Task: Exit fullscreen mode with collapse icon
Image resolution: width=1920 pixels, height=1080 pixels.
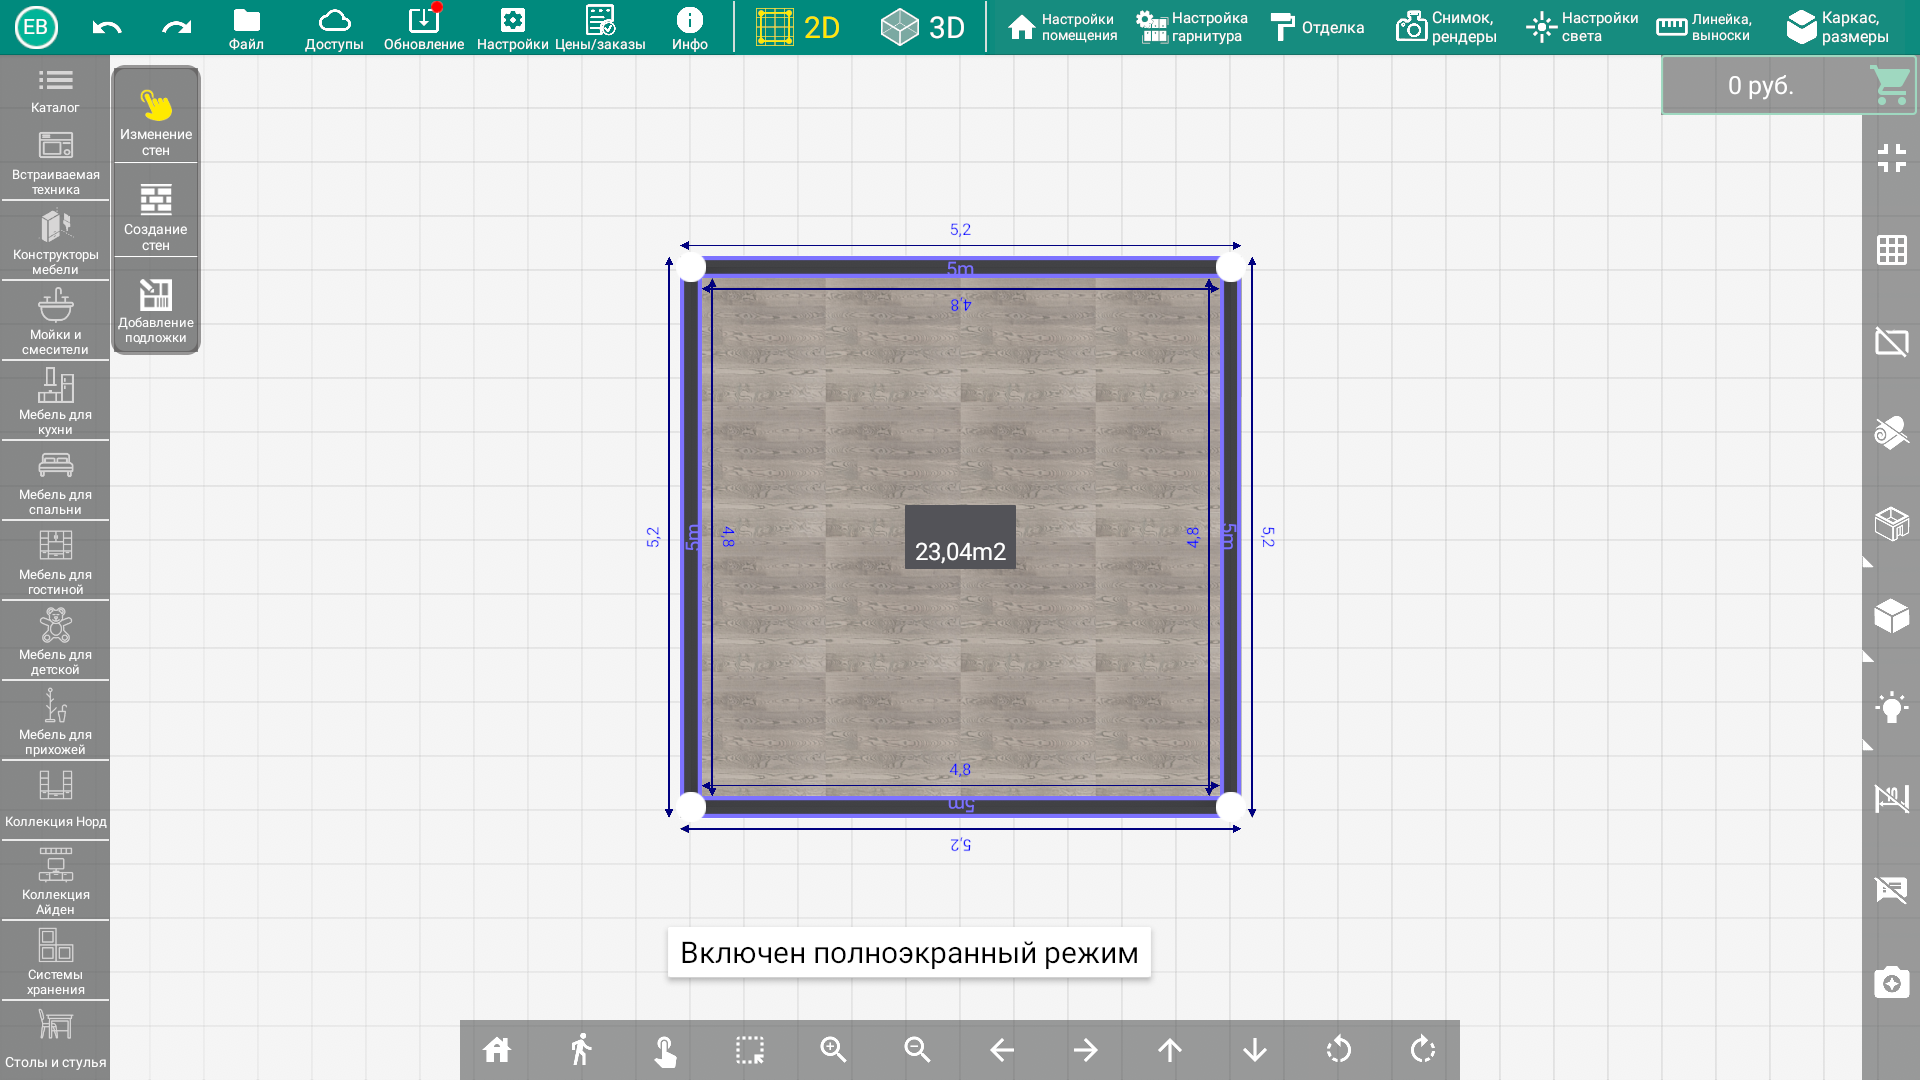Action: [1892, 158]
